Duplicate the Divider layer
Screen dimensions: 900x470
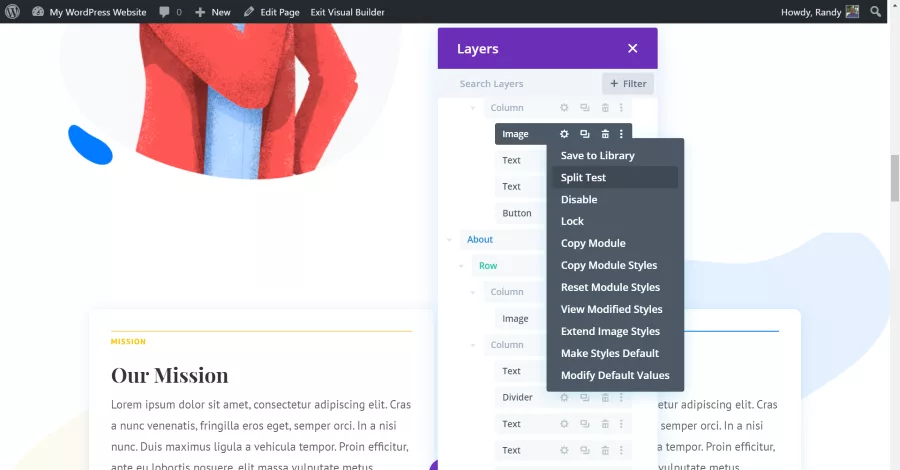(x=584, y=397)
